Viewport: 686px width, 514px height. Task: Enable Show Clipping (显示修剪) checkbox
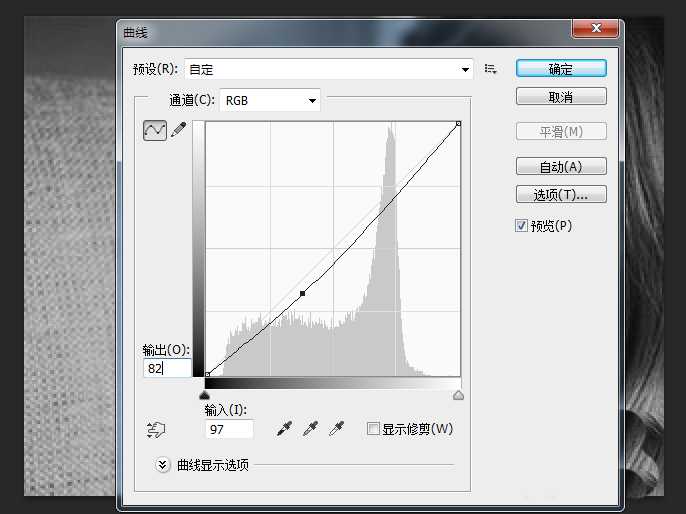373,429
